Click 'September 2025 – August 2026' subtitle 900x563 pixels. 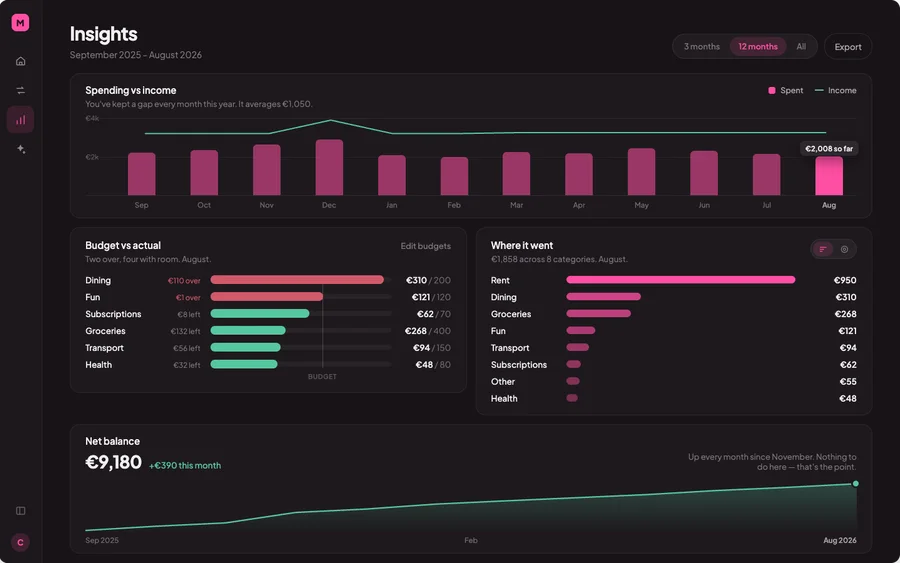pyautogui.click(x=135, y=55)
